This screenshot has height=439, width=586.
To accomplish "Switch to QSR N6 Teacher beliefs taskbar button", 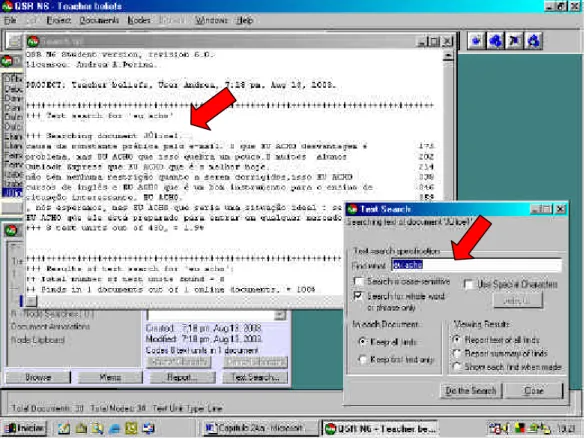I will click(x=380, y=429).
